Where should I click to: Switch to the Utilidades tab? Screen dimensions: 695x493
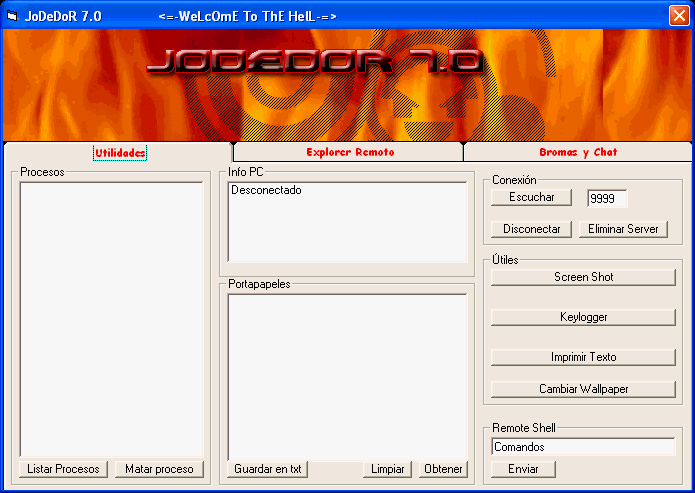click(x=120, y=152)
